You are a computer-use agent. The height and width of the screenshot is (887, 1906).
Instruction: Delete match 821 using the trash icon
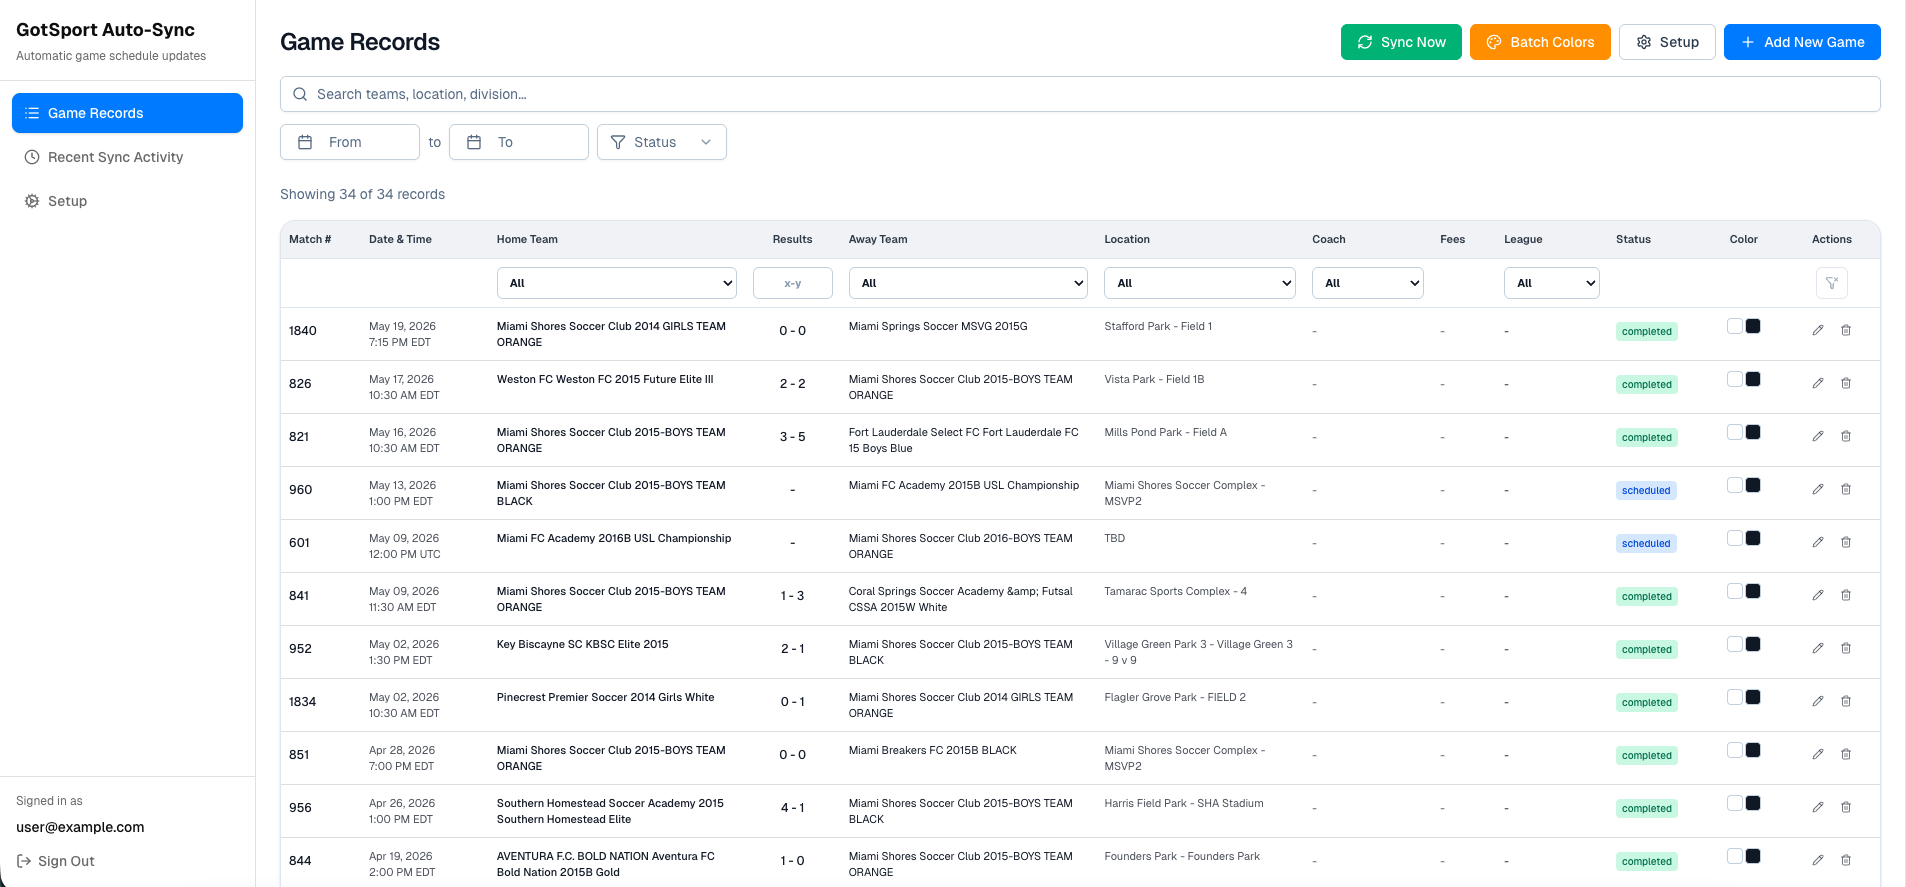point(1846,436)
